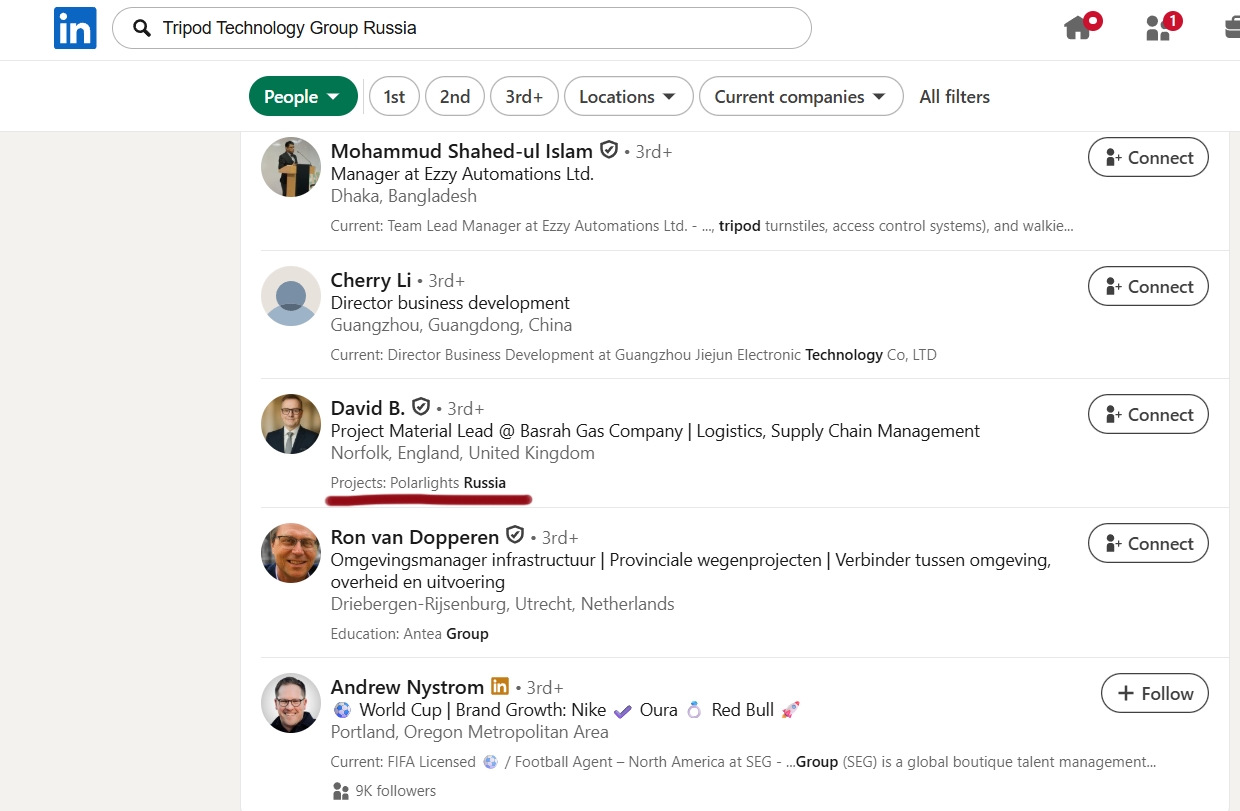Screen dimensions: 1240x811
Task: Click the followers icon under Andrew Nystrom
Action: 340,791
